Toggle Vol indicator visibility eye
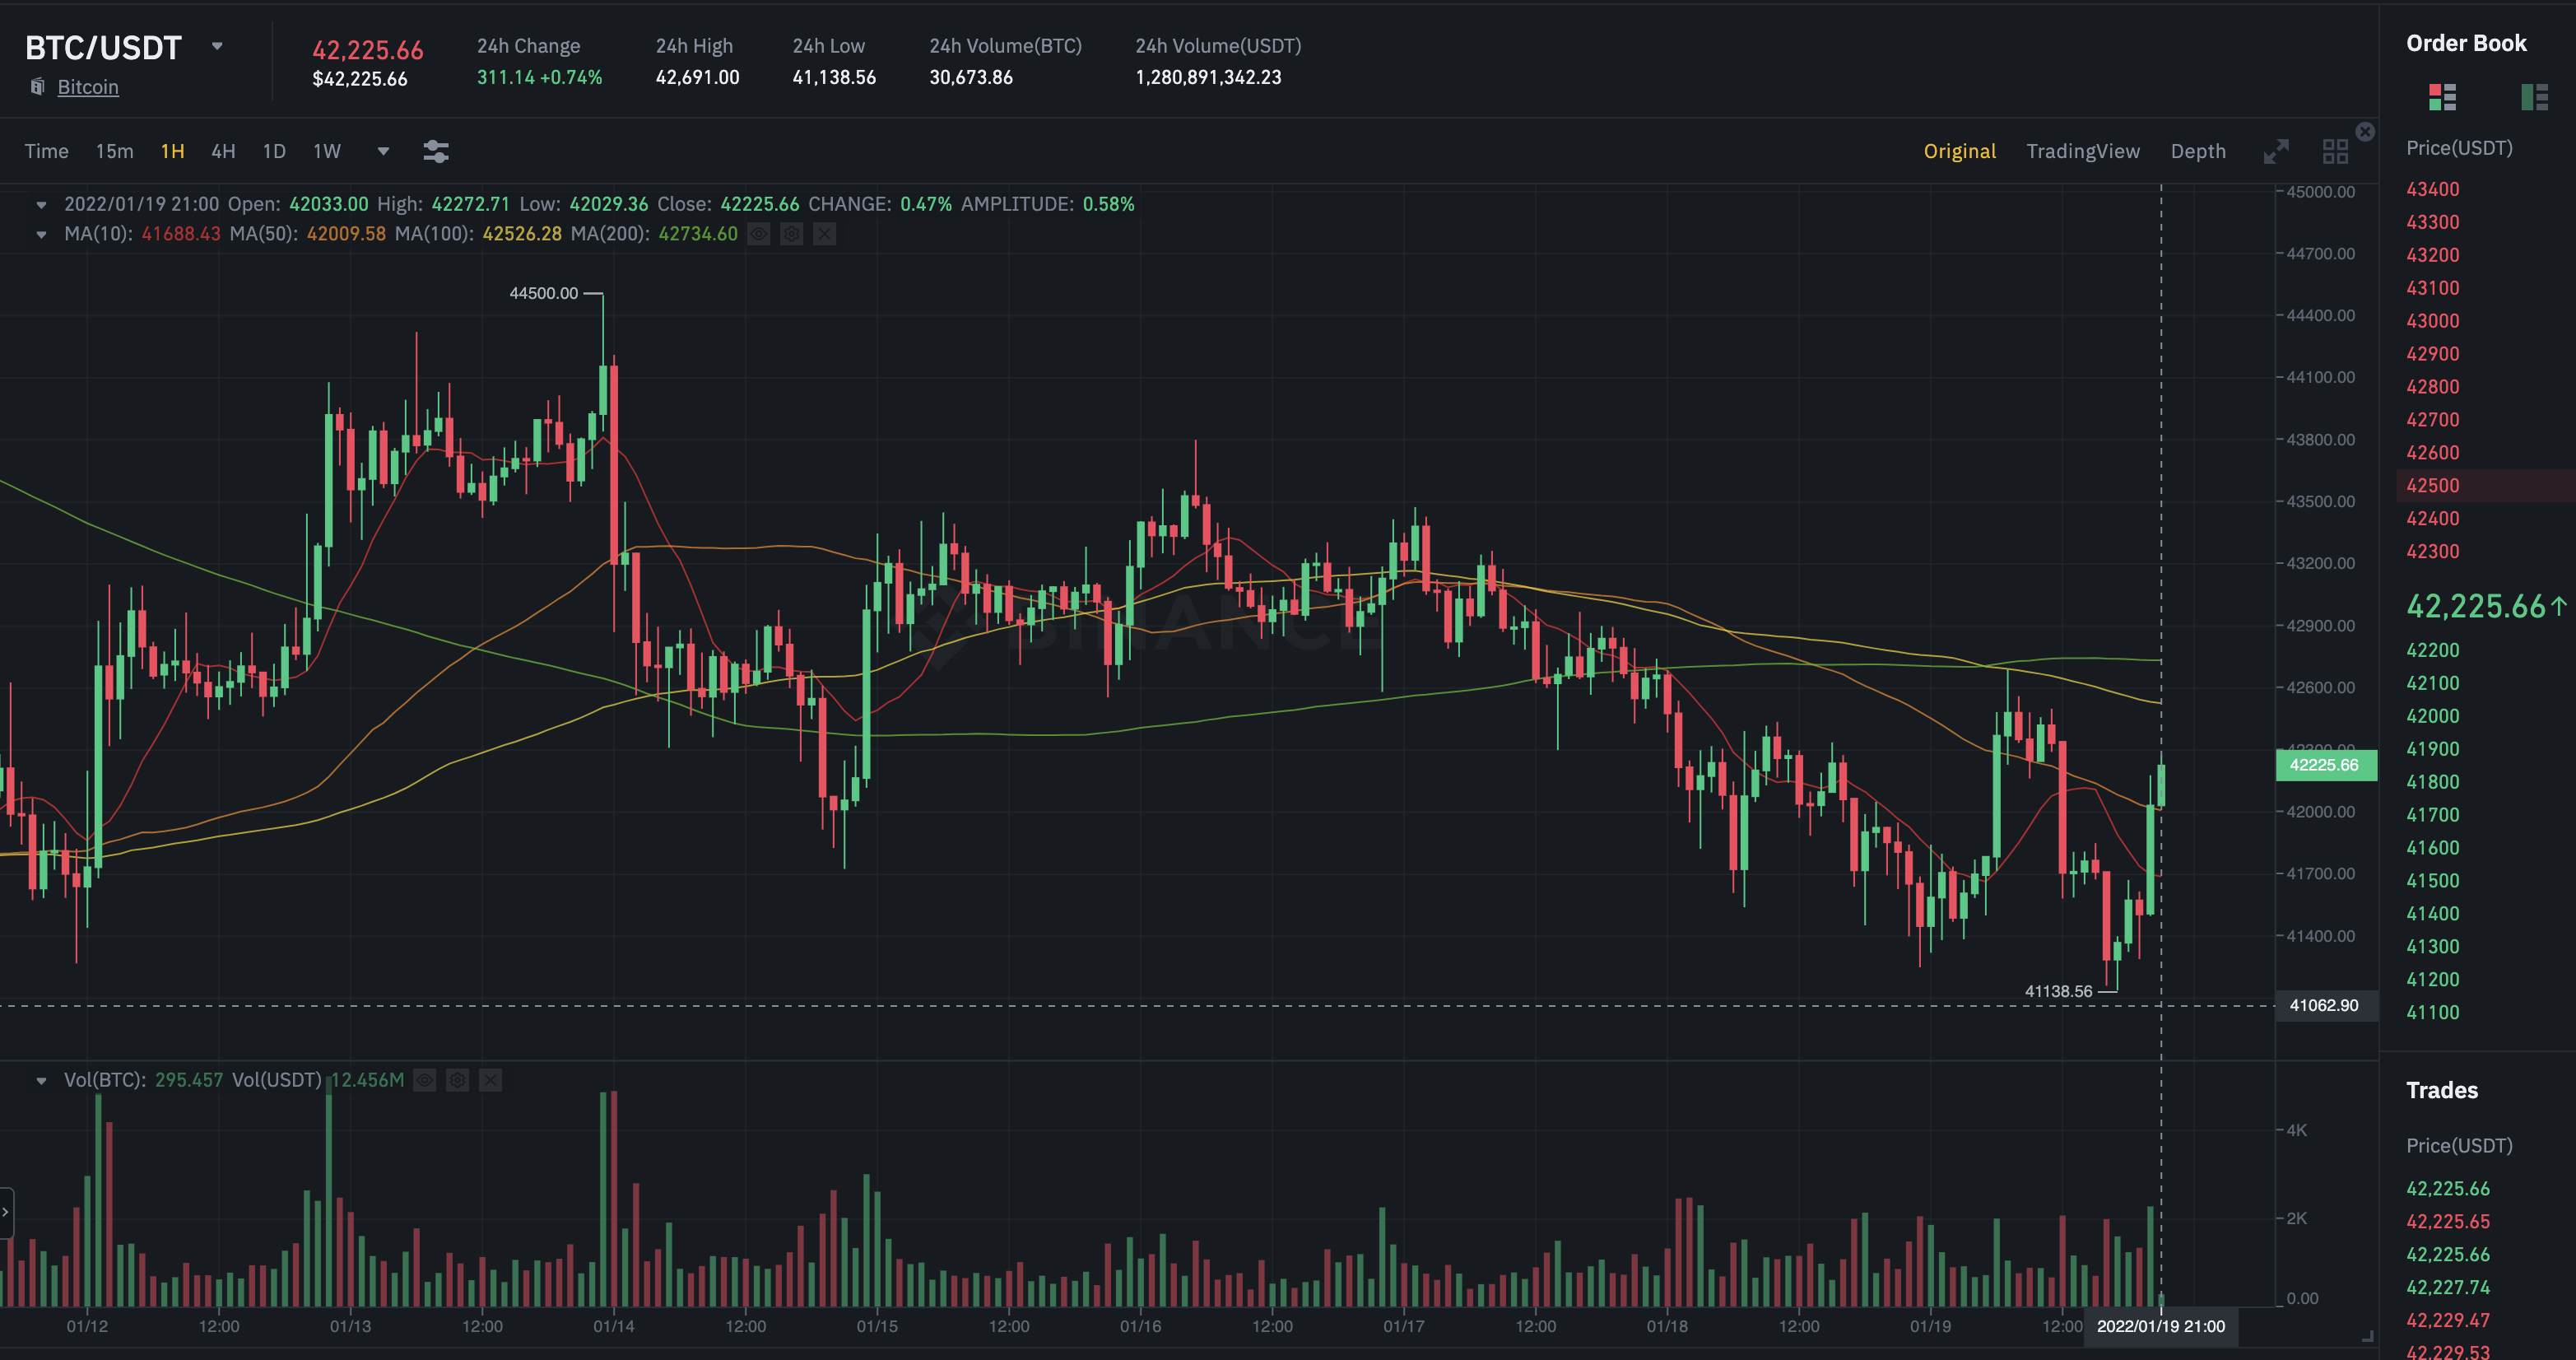2576x1360 pixels. click(x=425, y=1080)
